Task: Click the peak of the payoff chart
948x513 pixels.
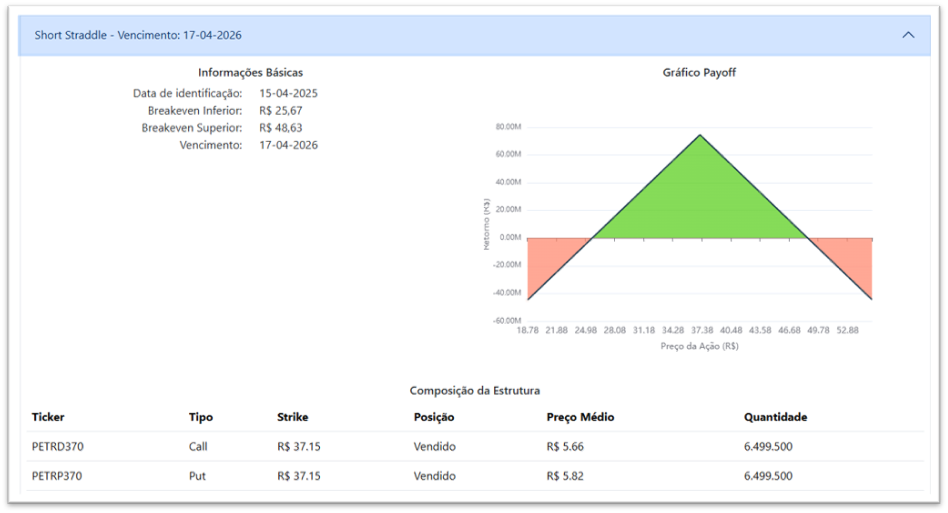Action: point(700,136)
